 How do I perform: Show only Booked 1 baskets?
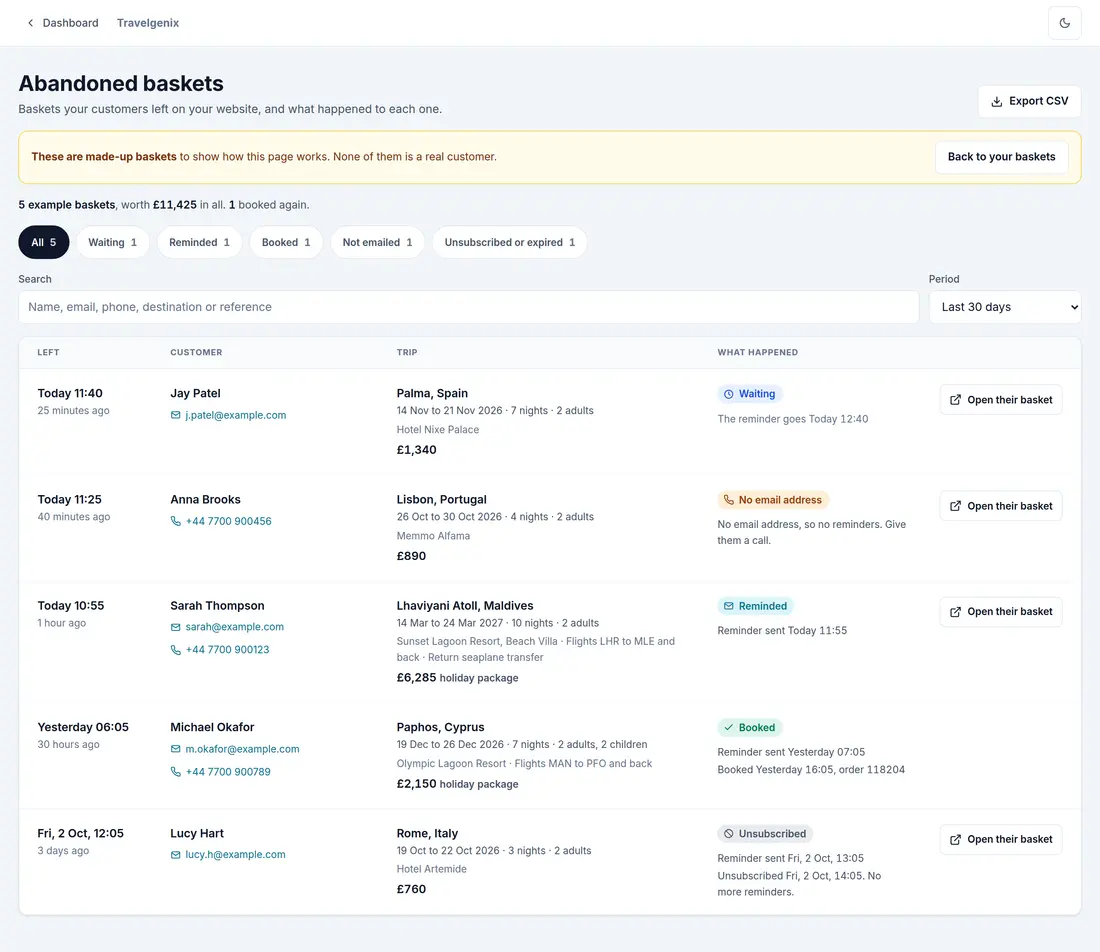click(286, 243)
